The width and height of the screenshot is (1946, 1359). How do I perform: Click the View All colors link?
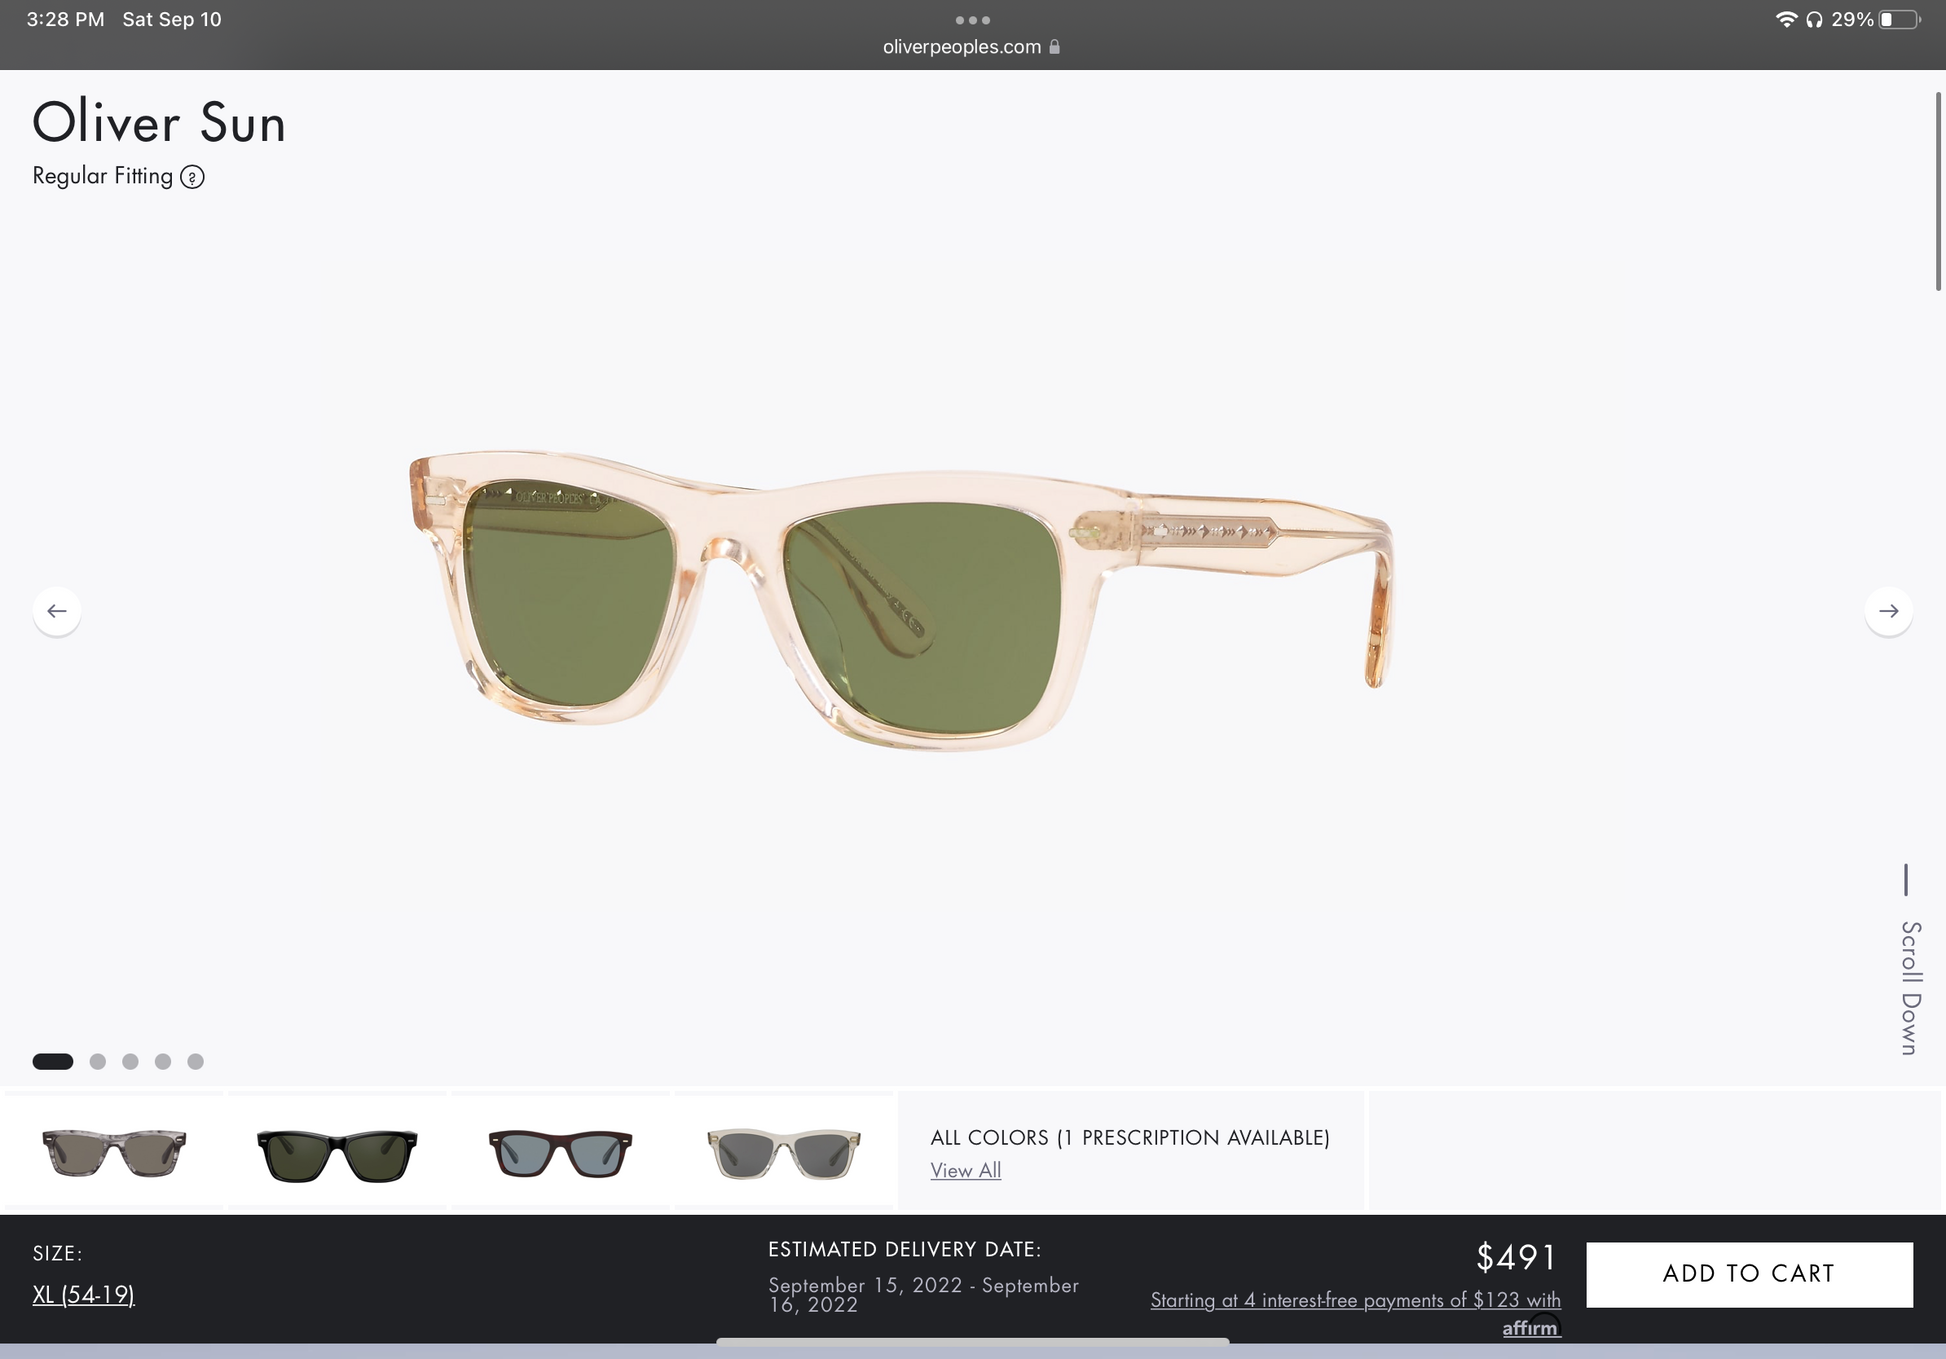[965, 1170]
